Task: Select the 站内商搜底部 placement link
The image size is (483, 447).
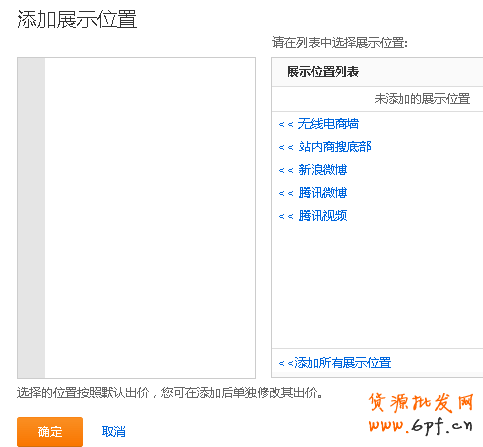Action: pyautogui.click(x=335, y=147)
